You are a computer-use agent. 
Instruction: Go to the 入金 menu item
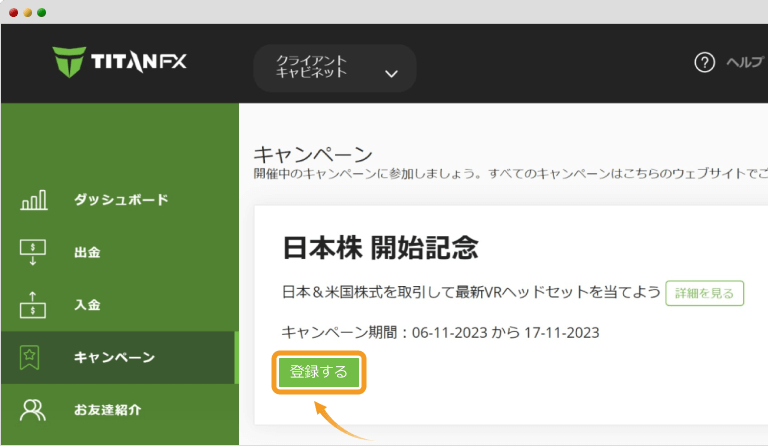(87, 305)
